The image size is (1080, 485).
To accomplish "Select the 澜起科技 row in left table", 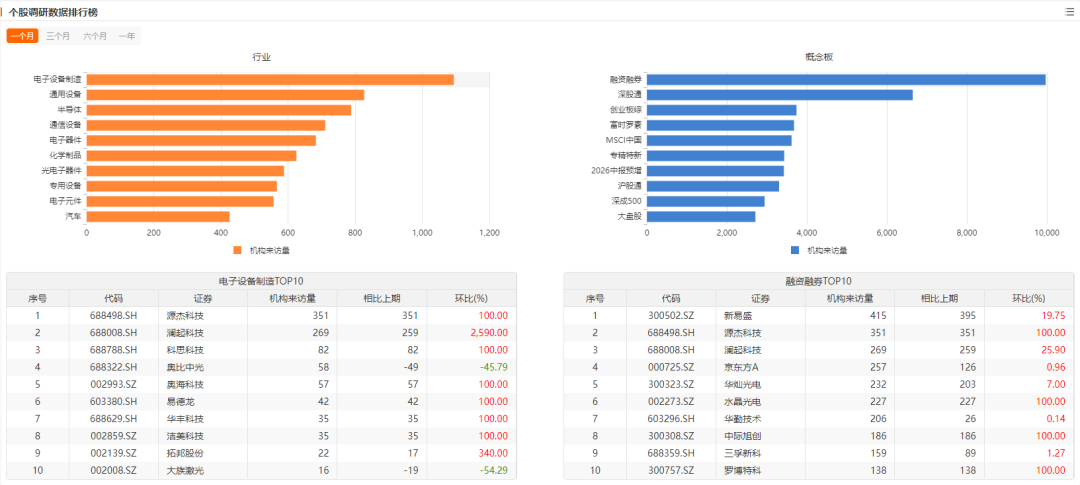I will click(x=262, y=333).
